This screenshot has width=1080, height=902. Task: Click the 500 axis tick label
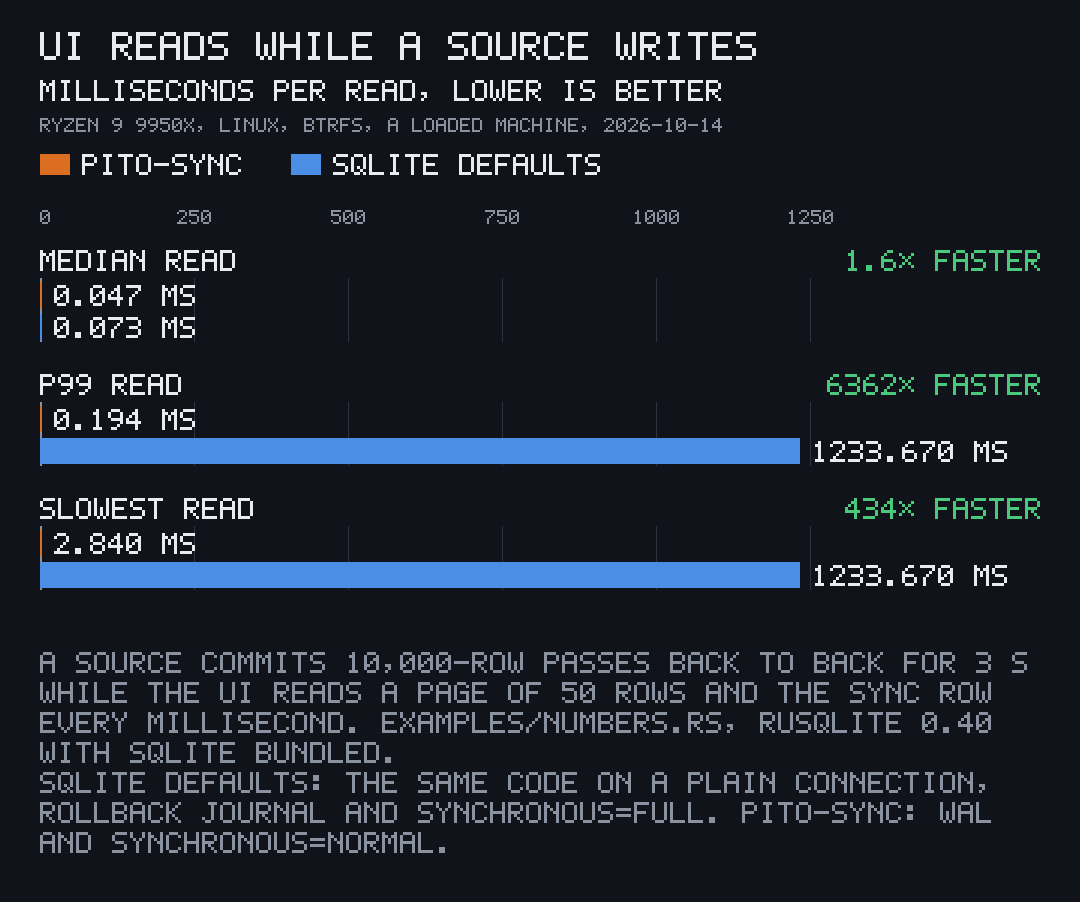[x=348, y=218]
